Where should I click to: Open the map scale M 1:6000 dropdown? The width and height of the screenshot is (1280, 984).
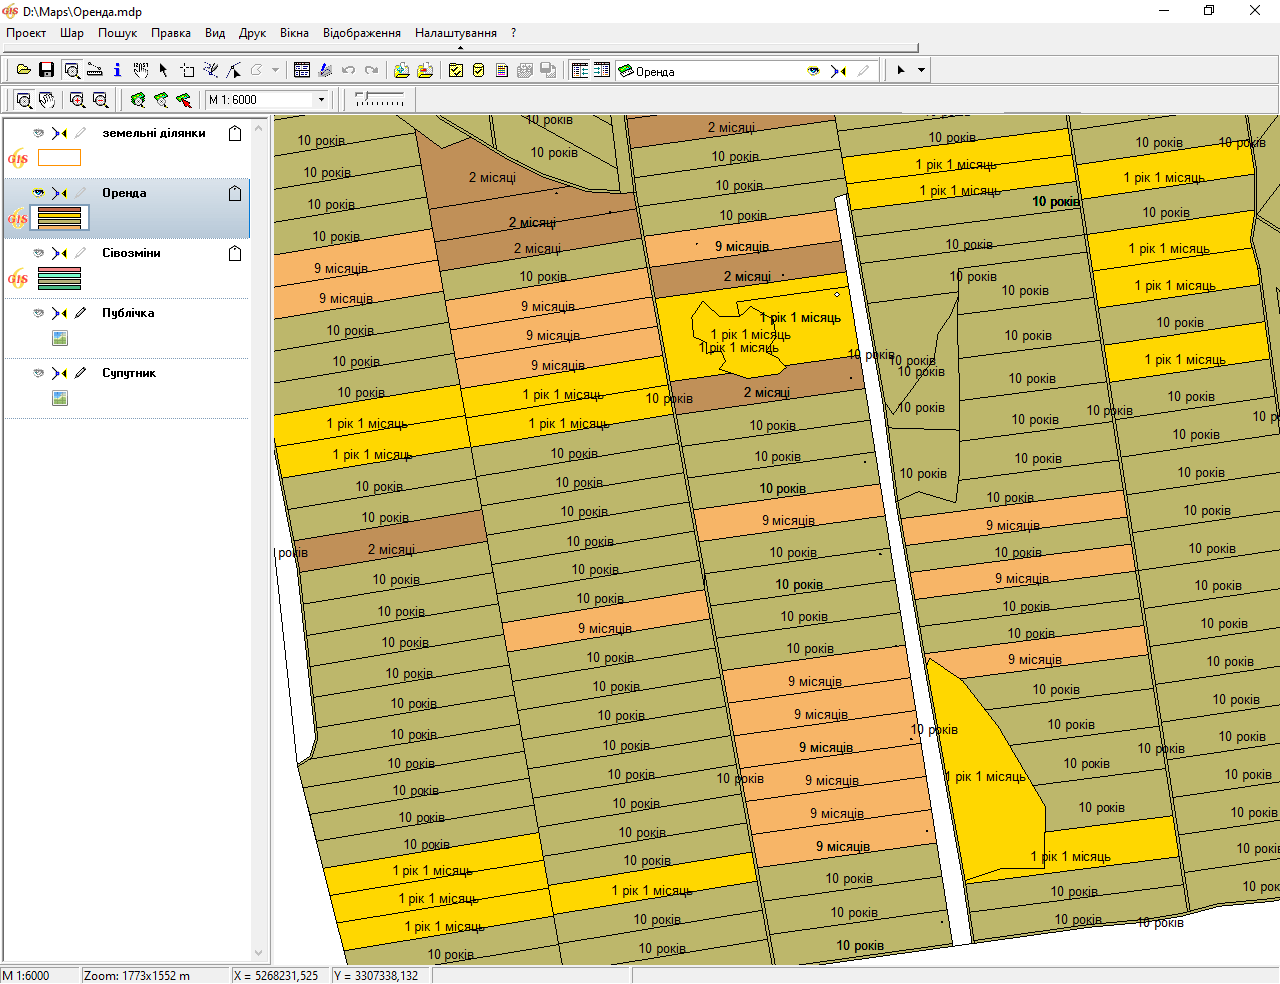pos(321,100)
